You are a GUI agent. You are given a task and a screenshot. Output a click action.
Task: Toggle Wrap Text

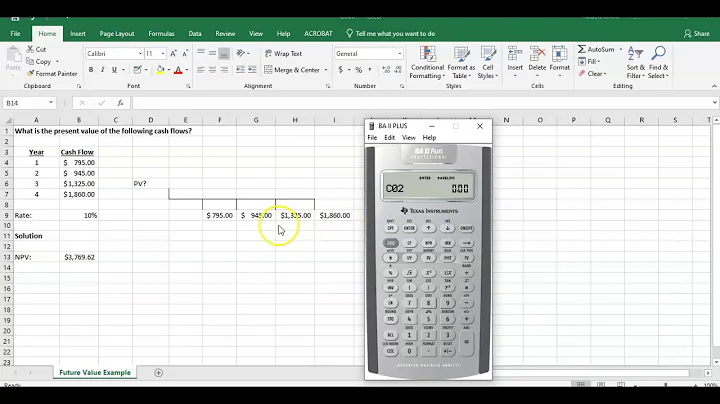(283, 54)
